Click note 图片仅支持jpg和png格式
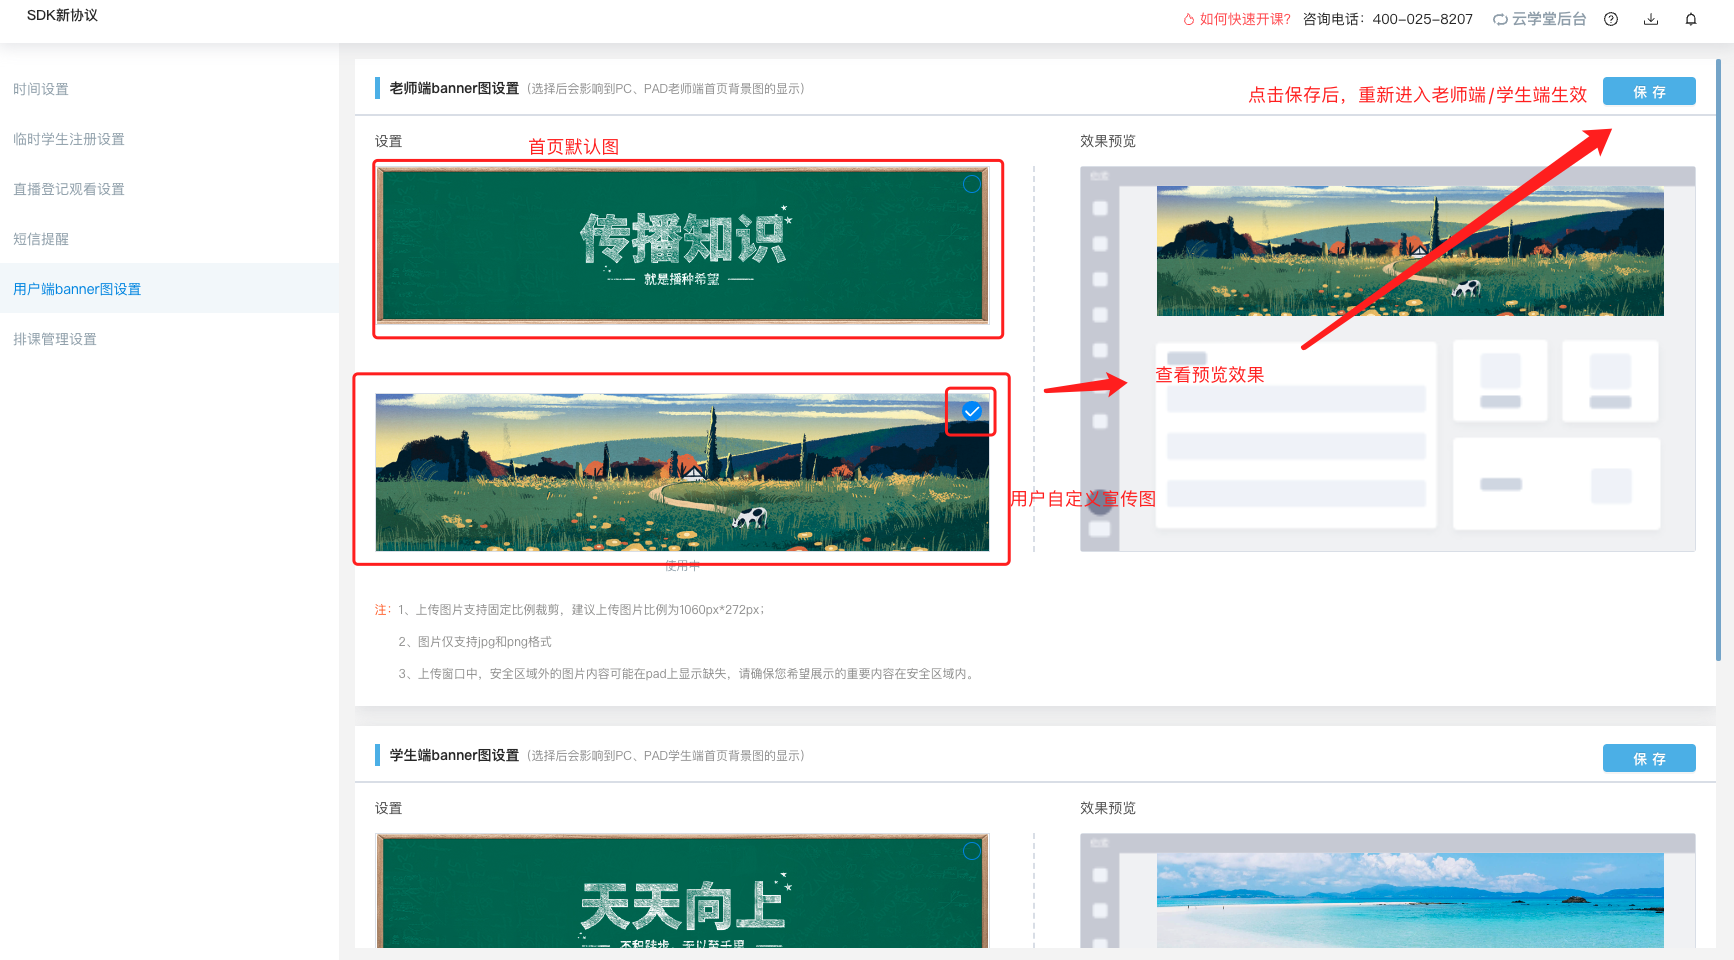 click(475, 642)
